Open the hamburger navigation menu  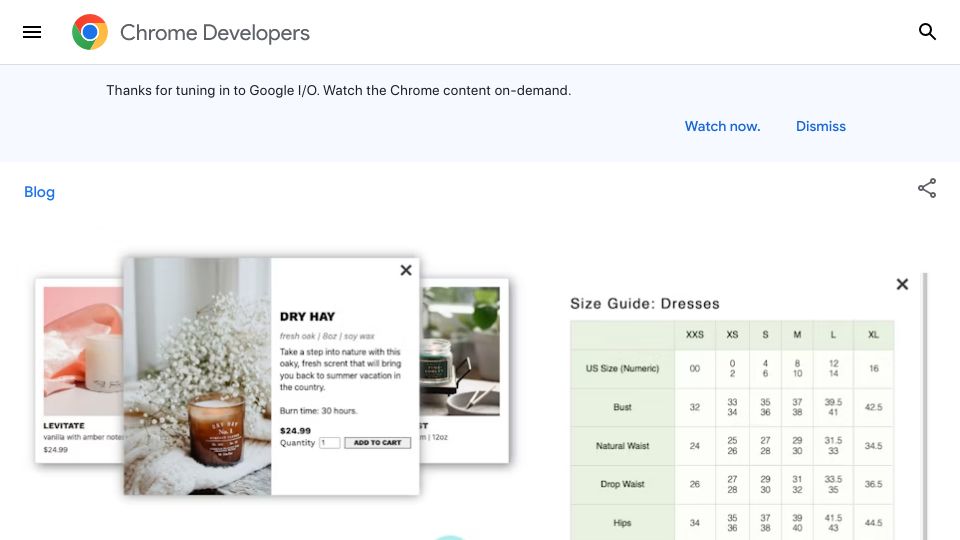point(32,32)
